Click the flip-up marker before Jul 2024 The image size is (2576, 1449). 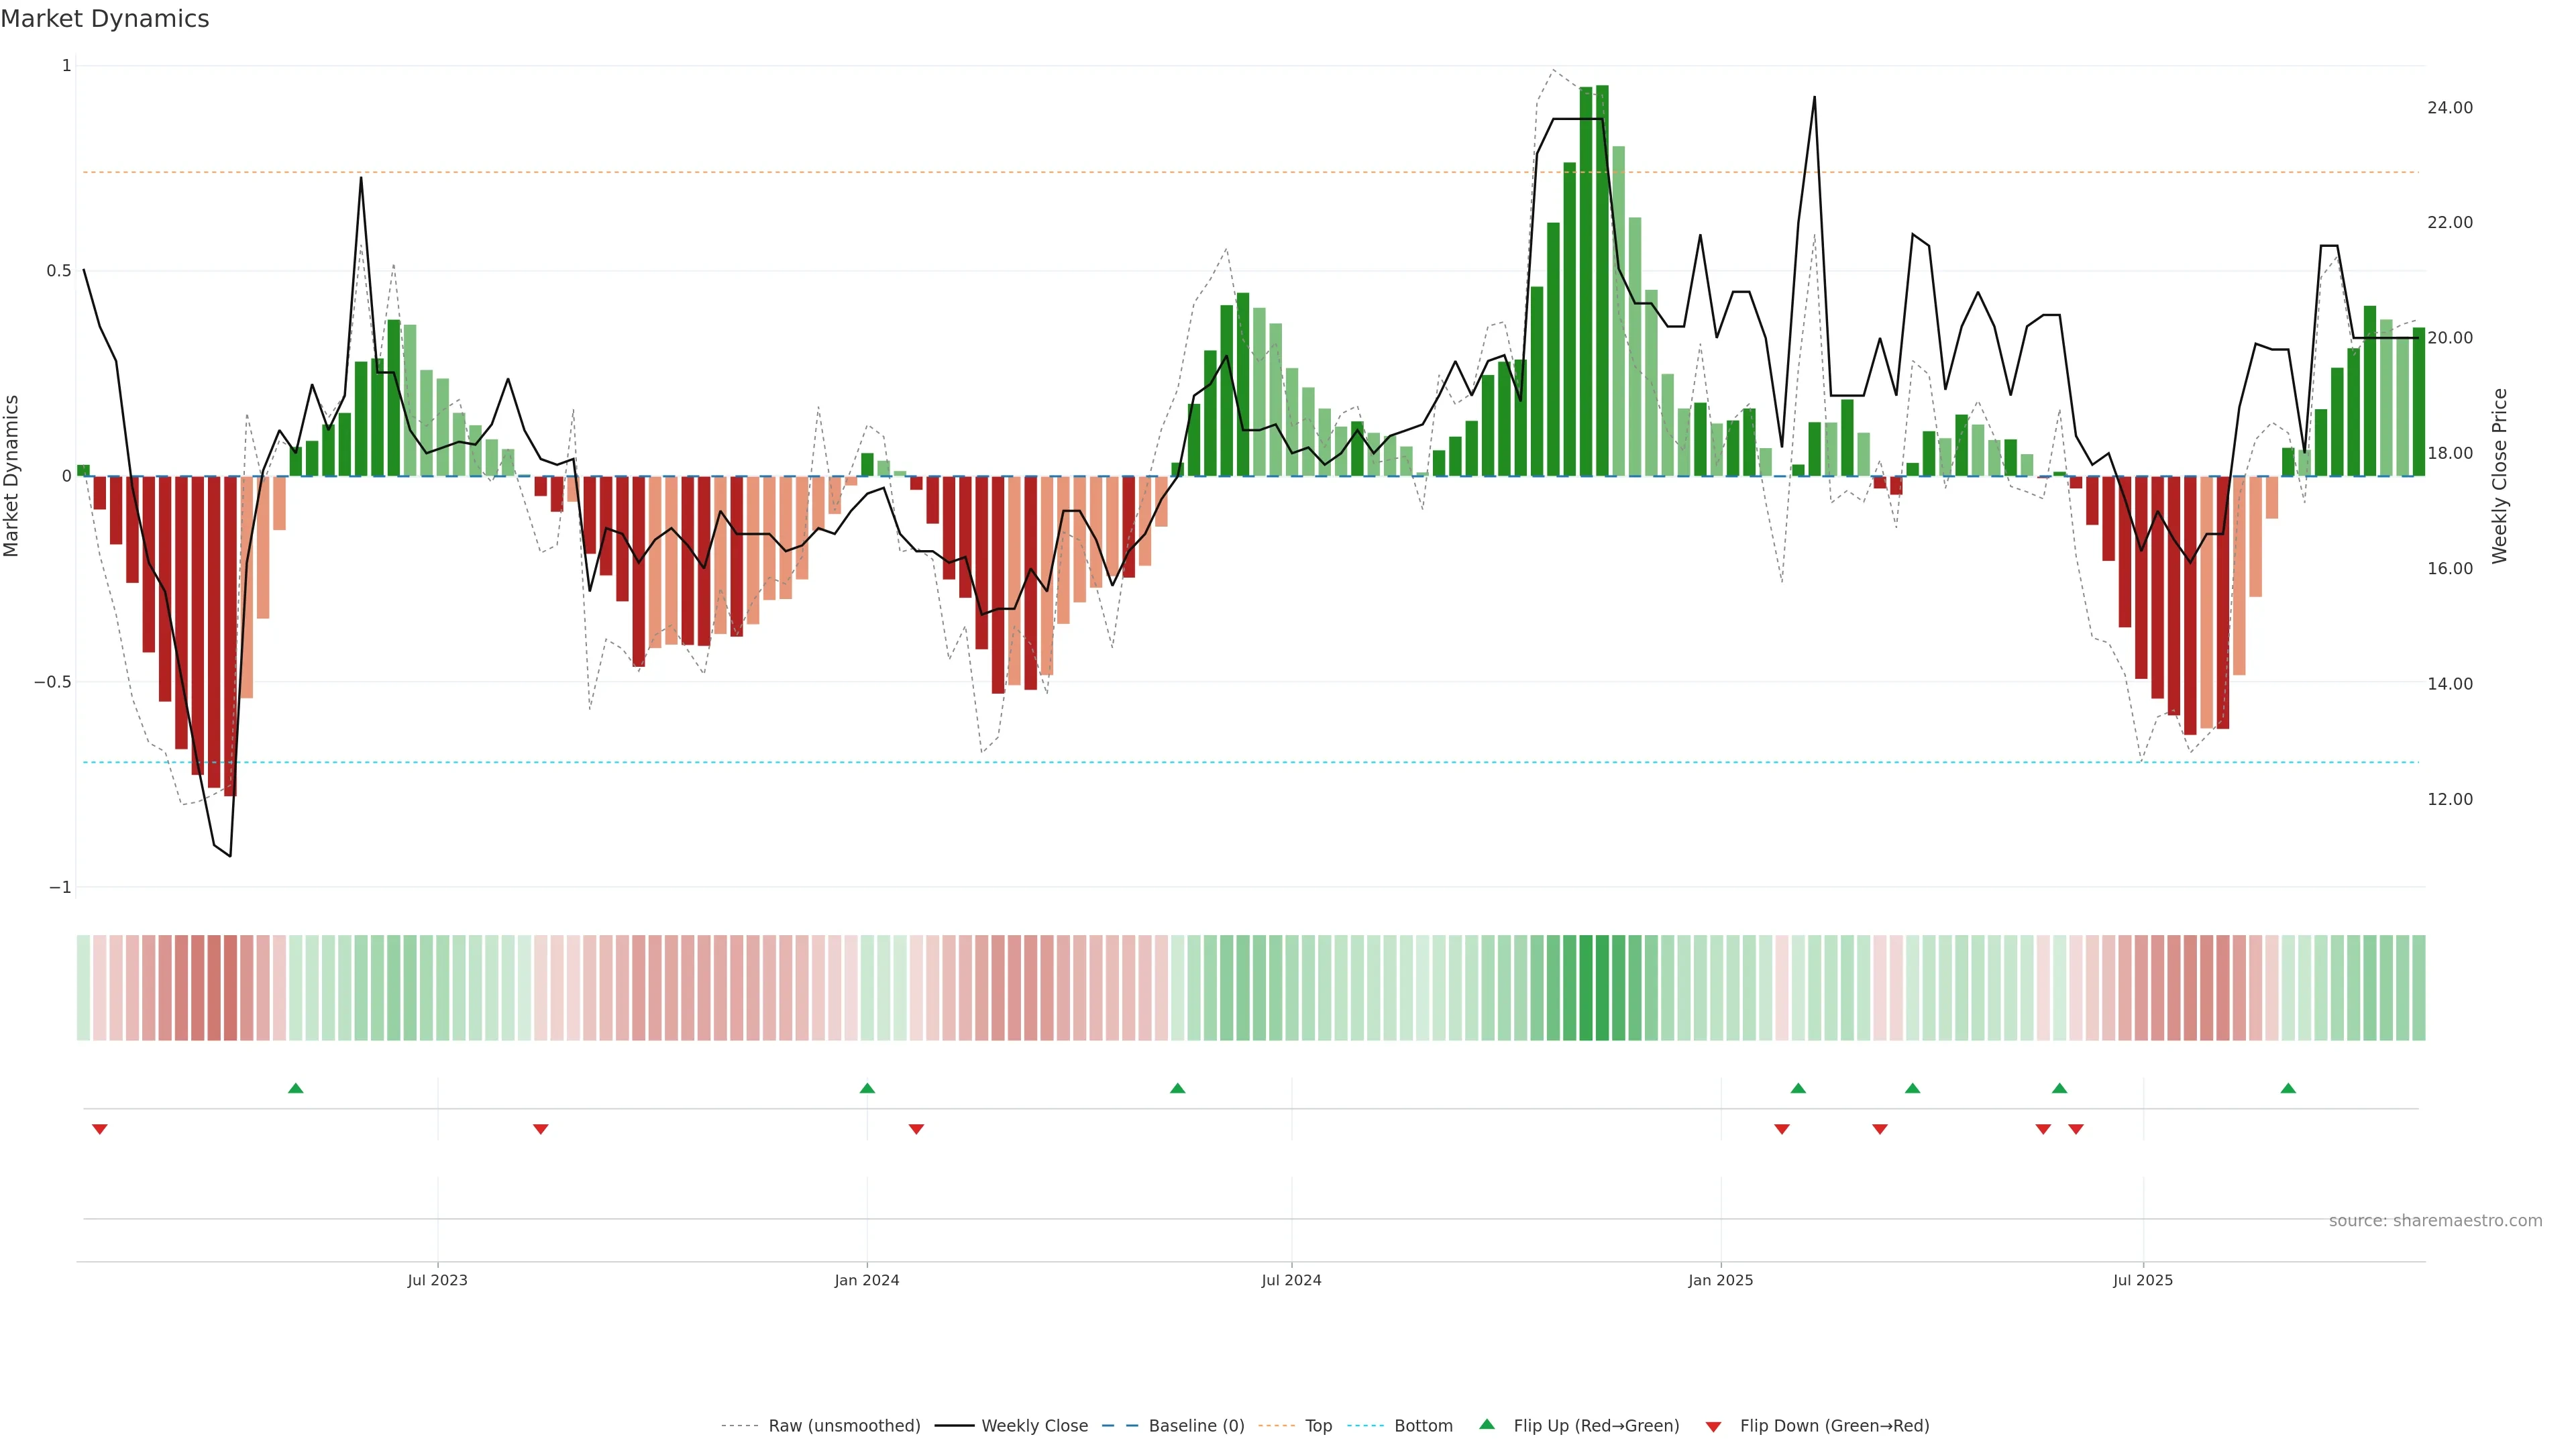pos(1177,1088)
